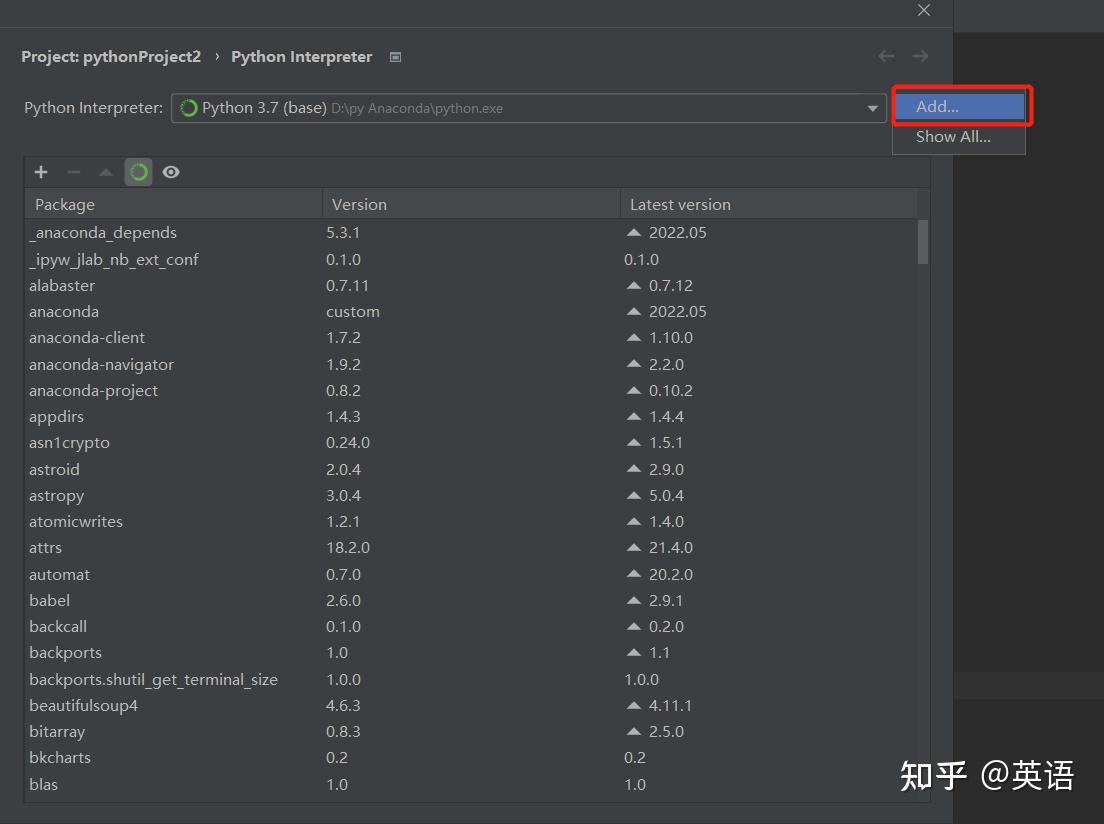Click the Python Interpreter breadcrumb item

click(301, 56)
